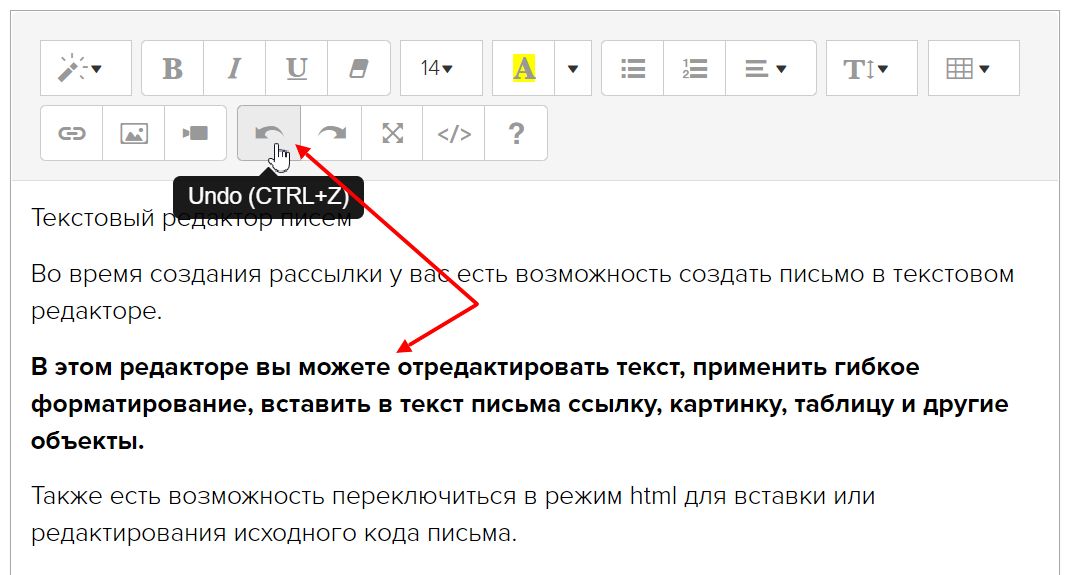Toggle Bold formatting
This screenshot has width=1070, height=575.
click(173, 68)
